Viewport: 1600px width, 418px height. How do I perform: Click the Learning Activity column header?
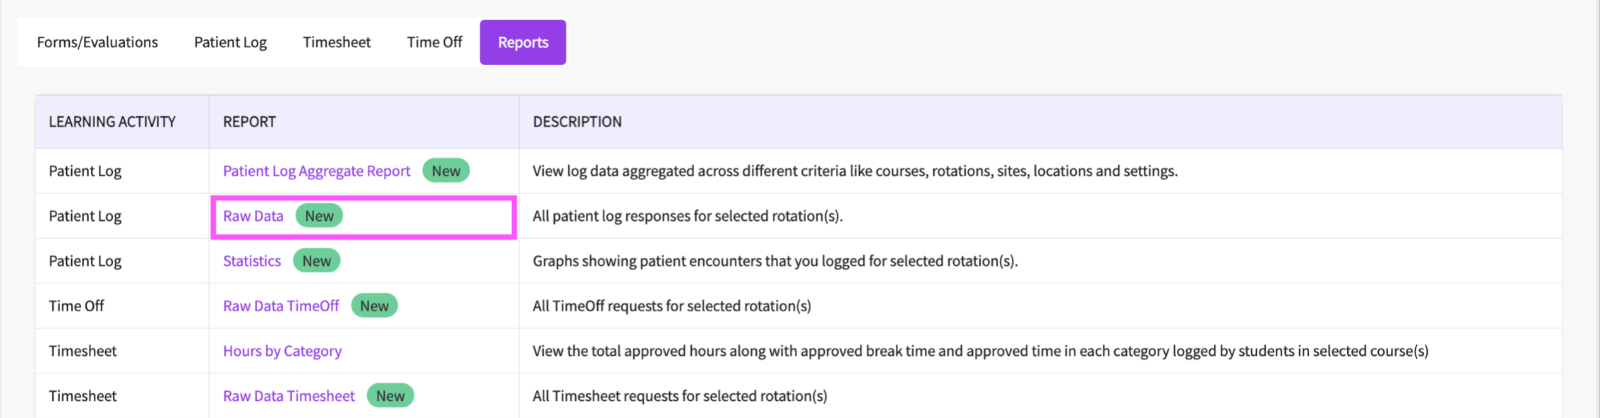click(112, 122)
